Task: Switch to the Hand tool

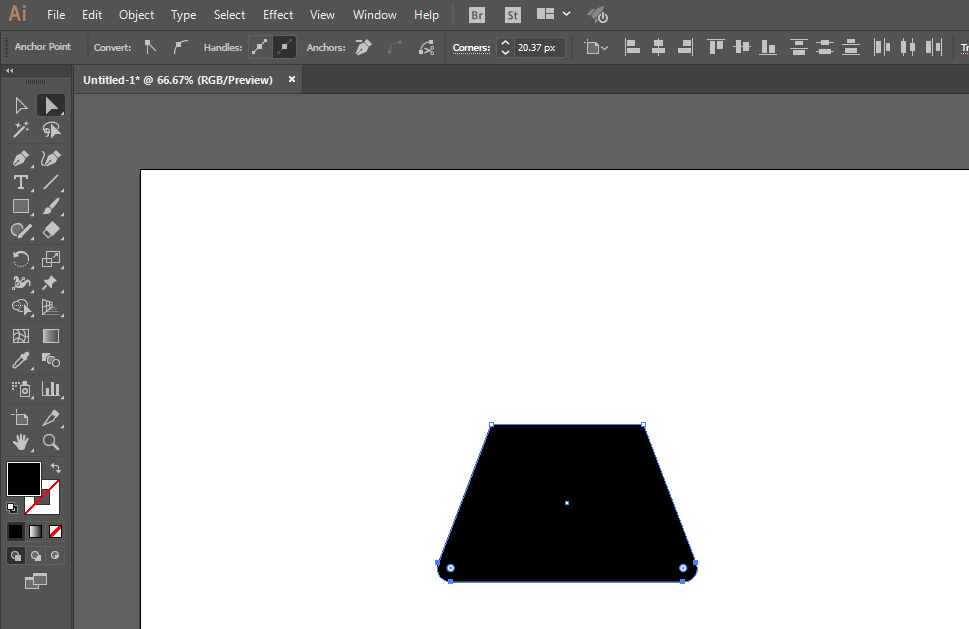Action: (x=20, y=441)
